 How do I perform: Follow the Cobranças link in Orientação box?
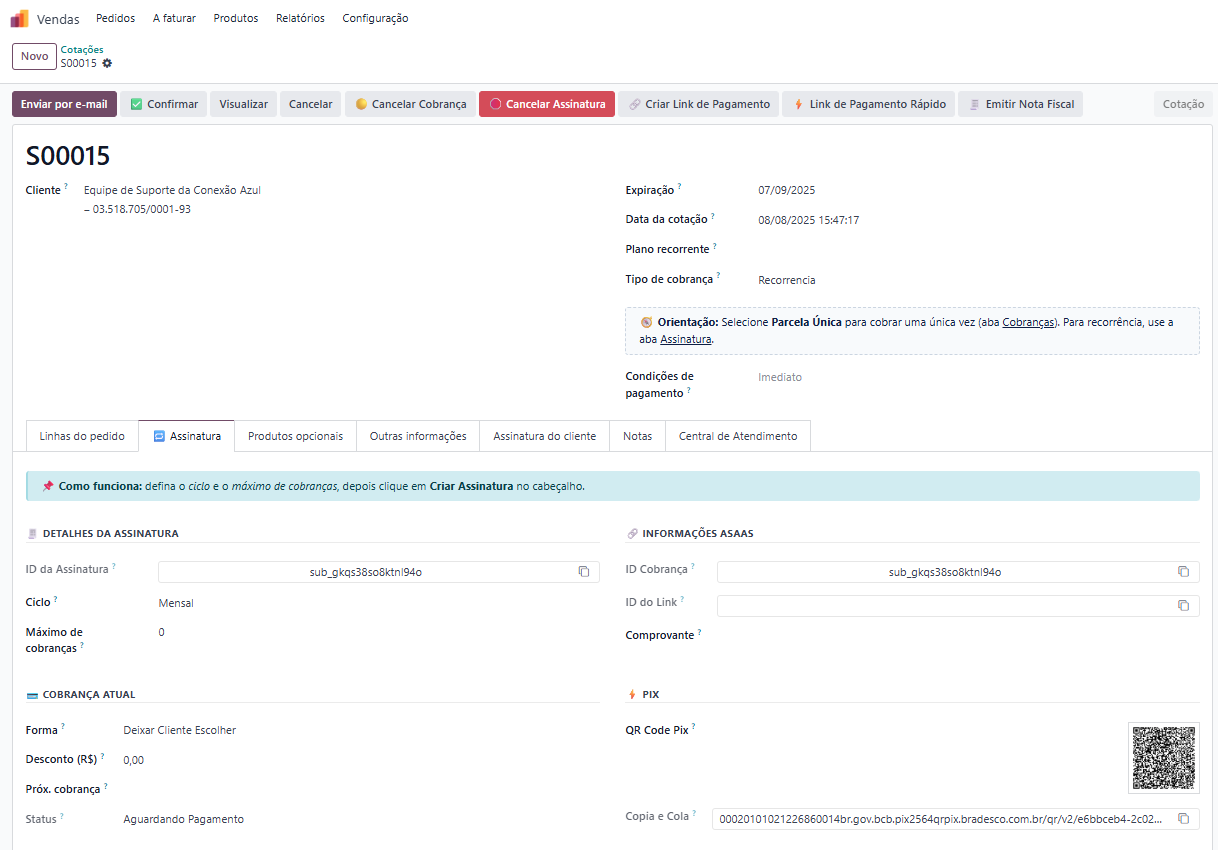click(1029, 323)
